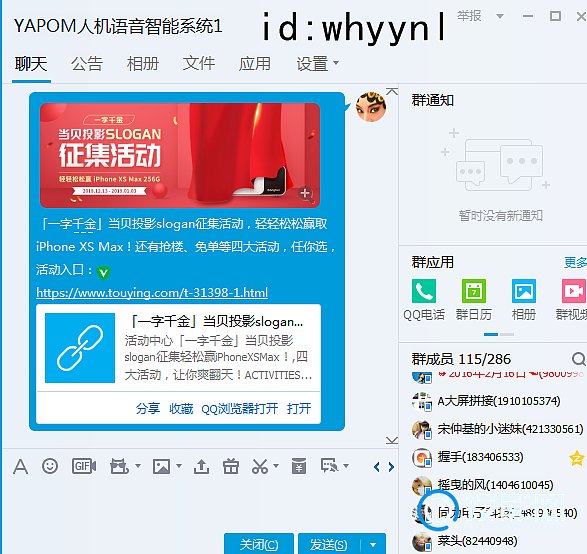Expand the sticker face icon dropdown

coord(138,466)
